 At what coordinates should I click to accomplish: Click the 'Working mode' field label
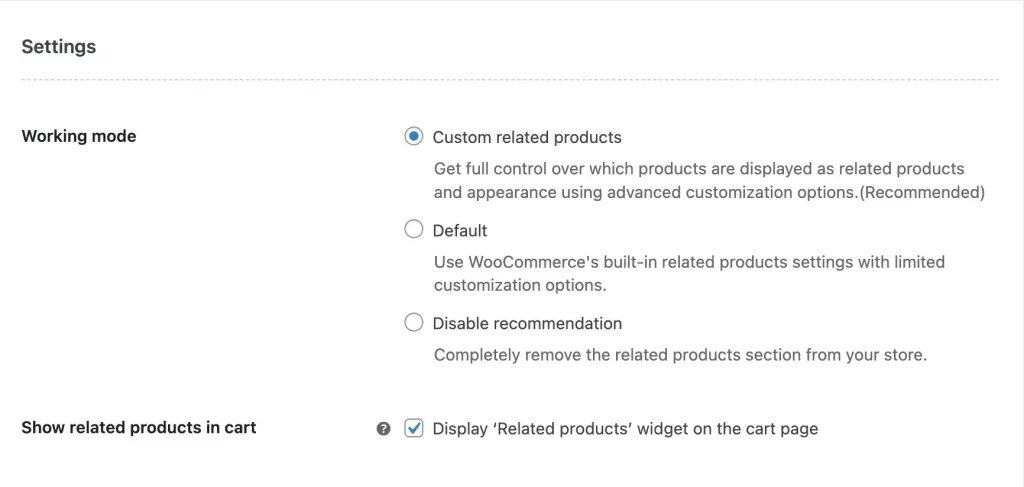(79, 136)
